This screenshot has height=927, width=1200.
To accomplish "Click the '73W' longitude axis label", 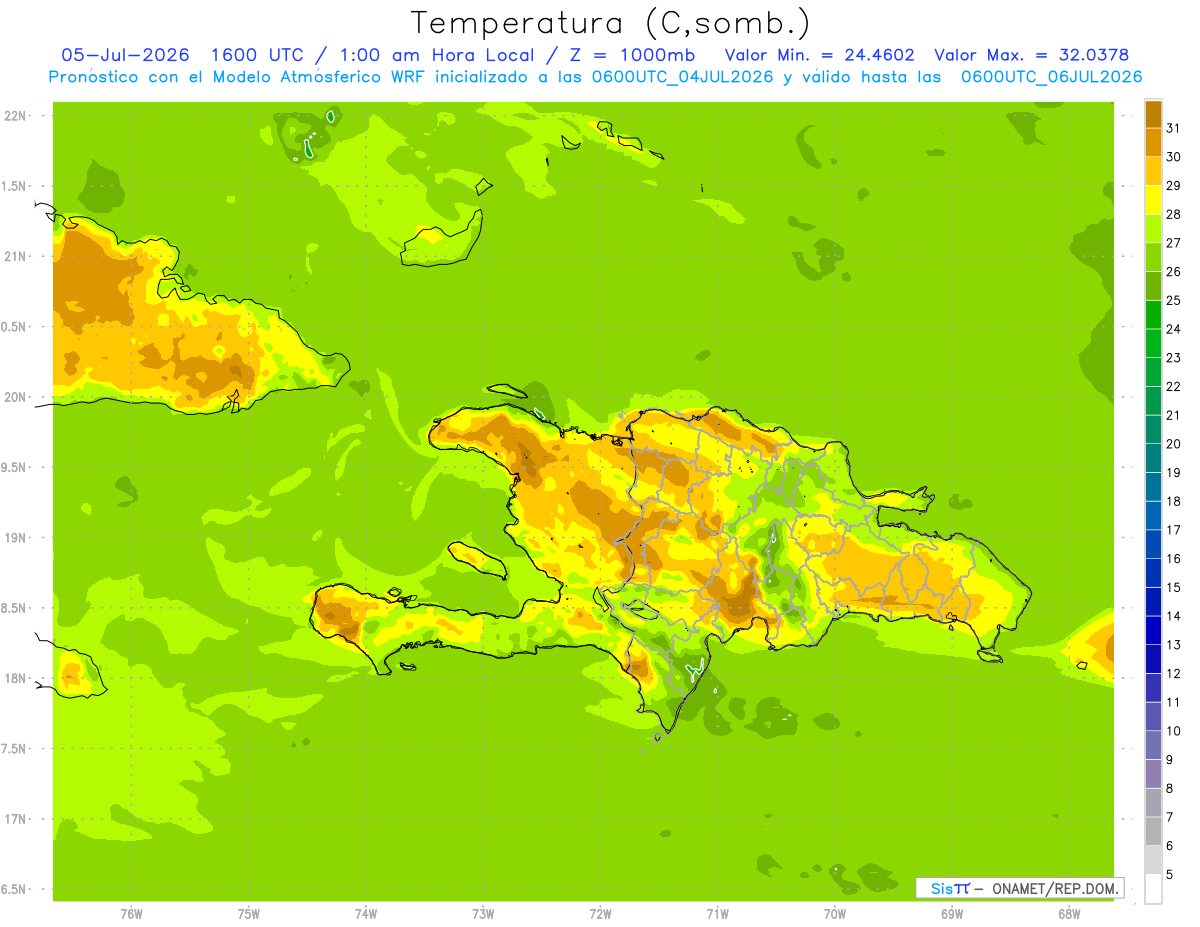I will [483, 914].
